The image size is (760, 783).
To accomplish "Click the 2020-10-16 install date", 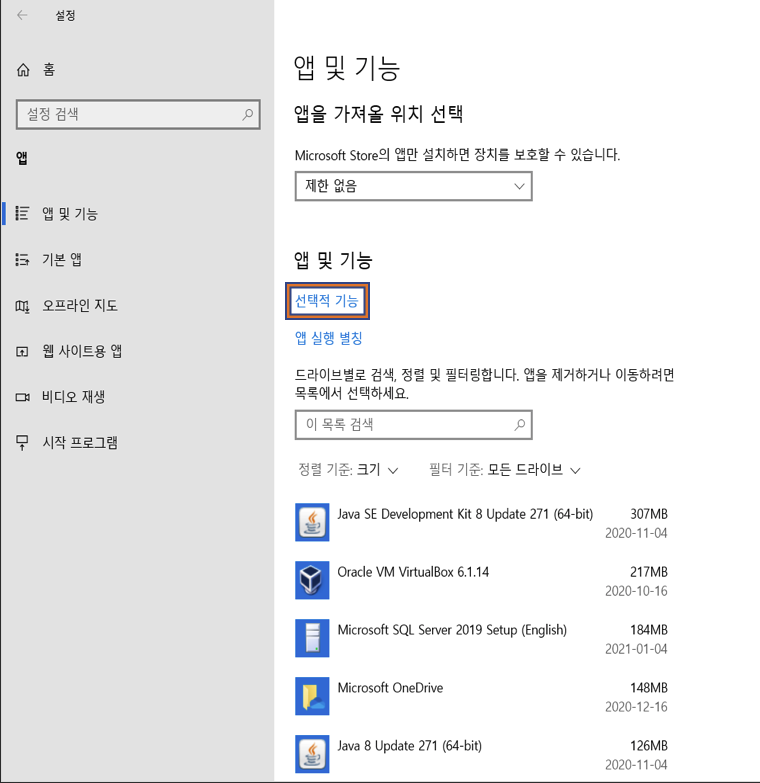I will coord(636,591).
